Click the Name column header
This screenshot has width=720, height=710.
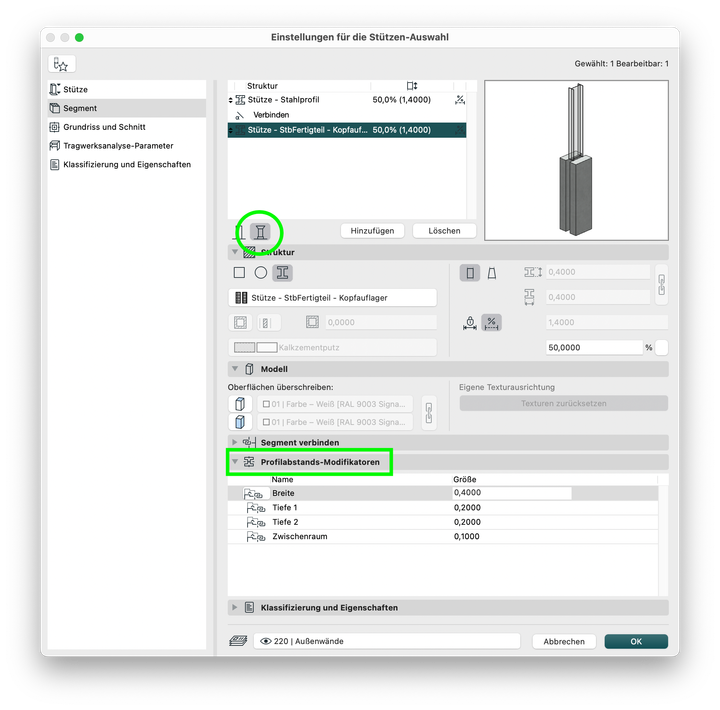pyautogui.click(x=282, y=479)
